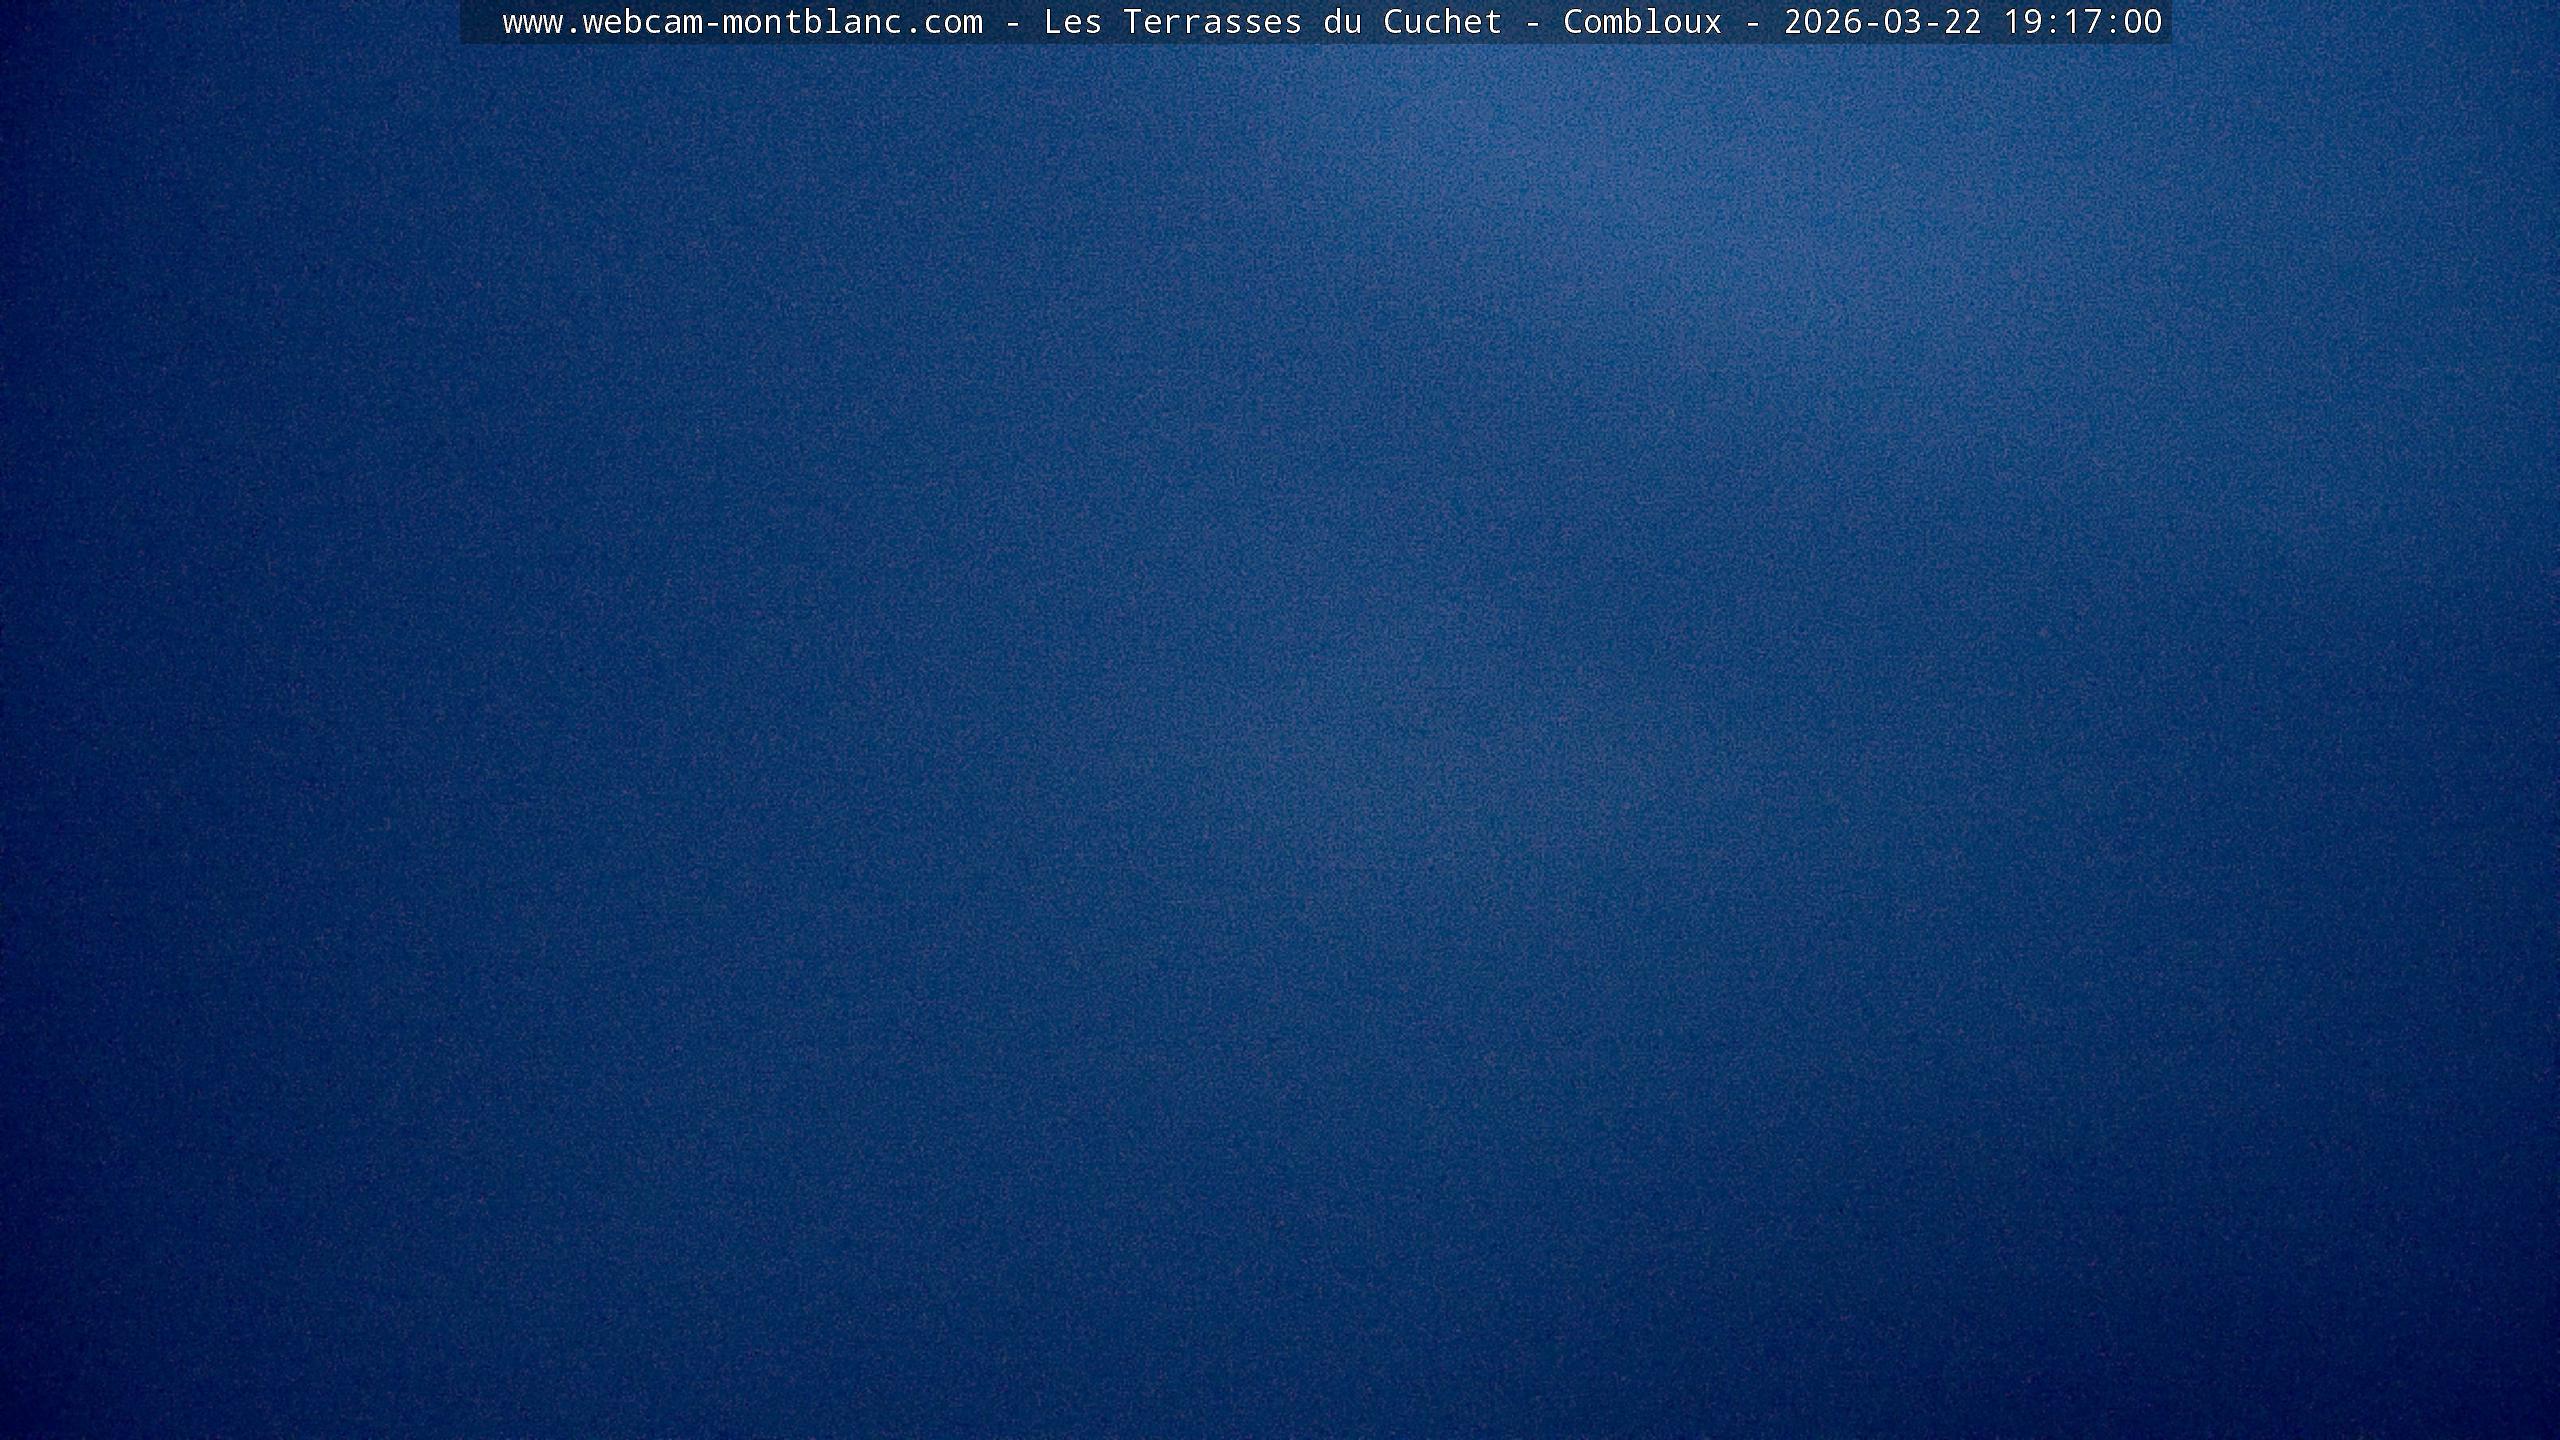Viewport: 2560px width, 1440px height.
Task: Click the www.webcam-montblanc.com URL text
Action: tap(742, 22)
